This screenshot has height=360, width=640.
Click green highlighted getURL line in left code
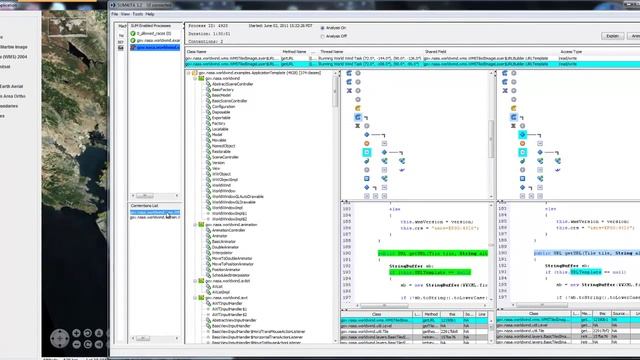click(x=433, y=253)
